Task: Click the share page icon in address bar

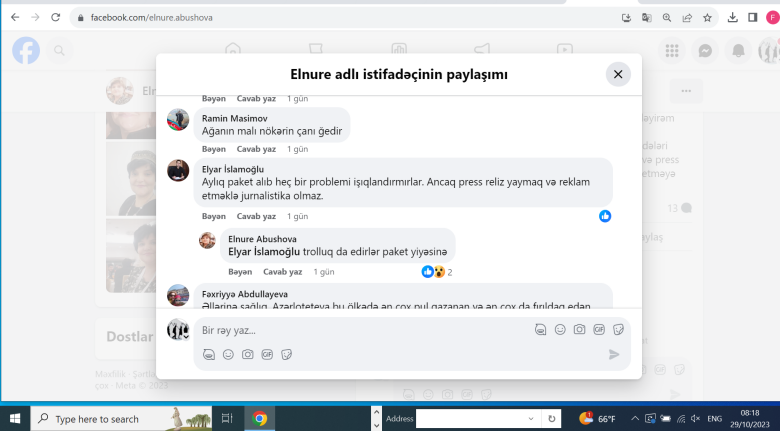Action: click(687, 18)
